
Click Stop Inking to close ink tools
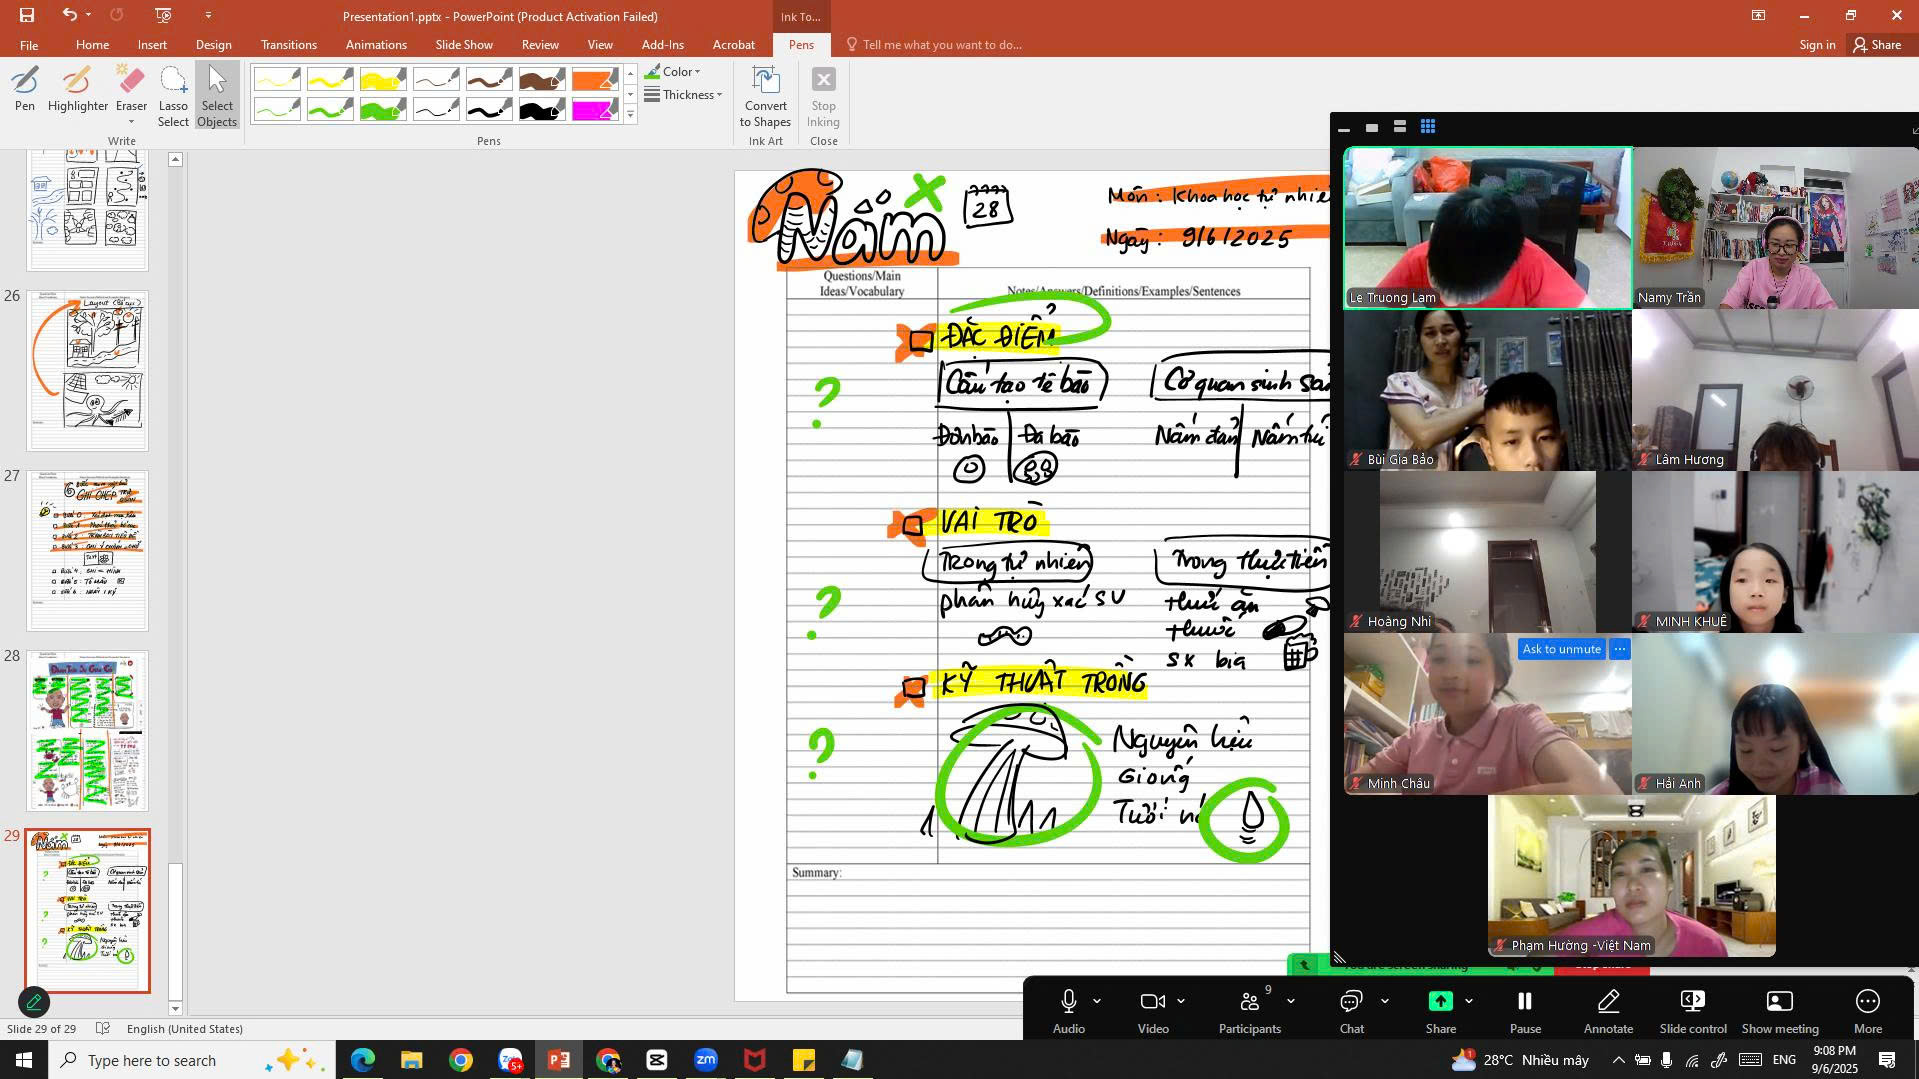point(823,96)
